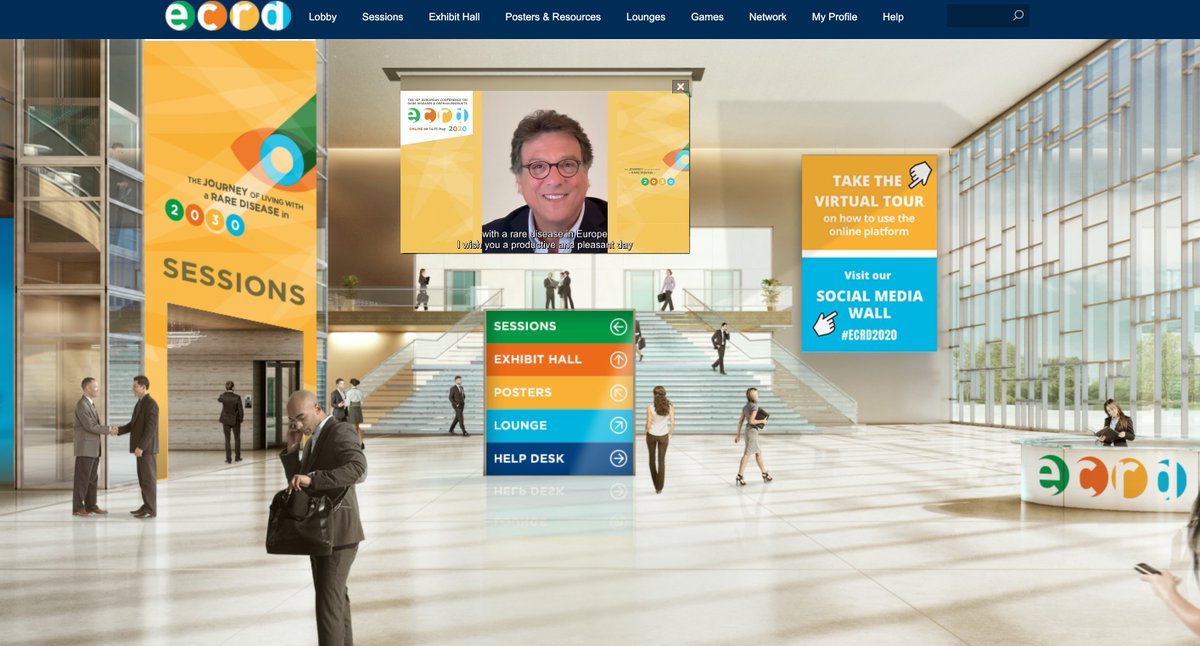The height and width of the screenshot is (646, 1200).
Task: Click the up arrow icon beside EXHIBIT HALL
Action: click(618, 359)
